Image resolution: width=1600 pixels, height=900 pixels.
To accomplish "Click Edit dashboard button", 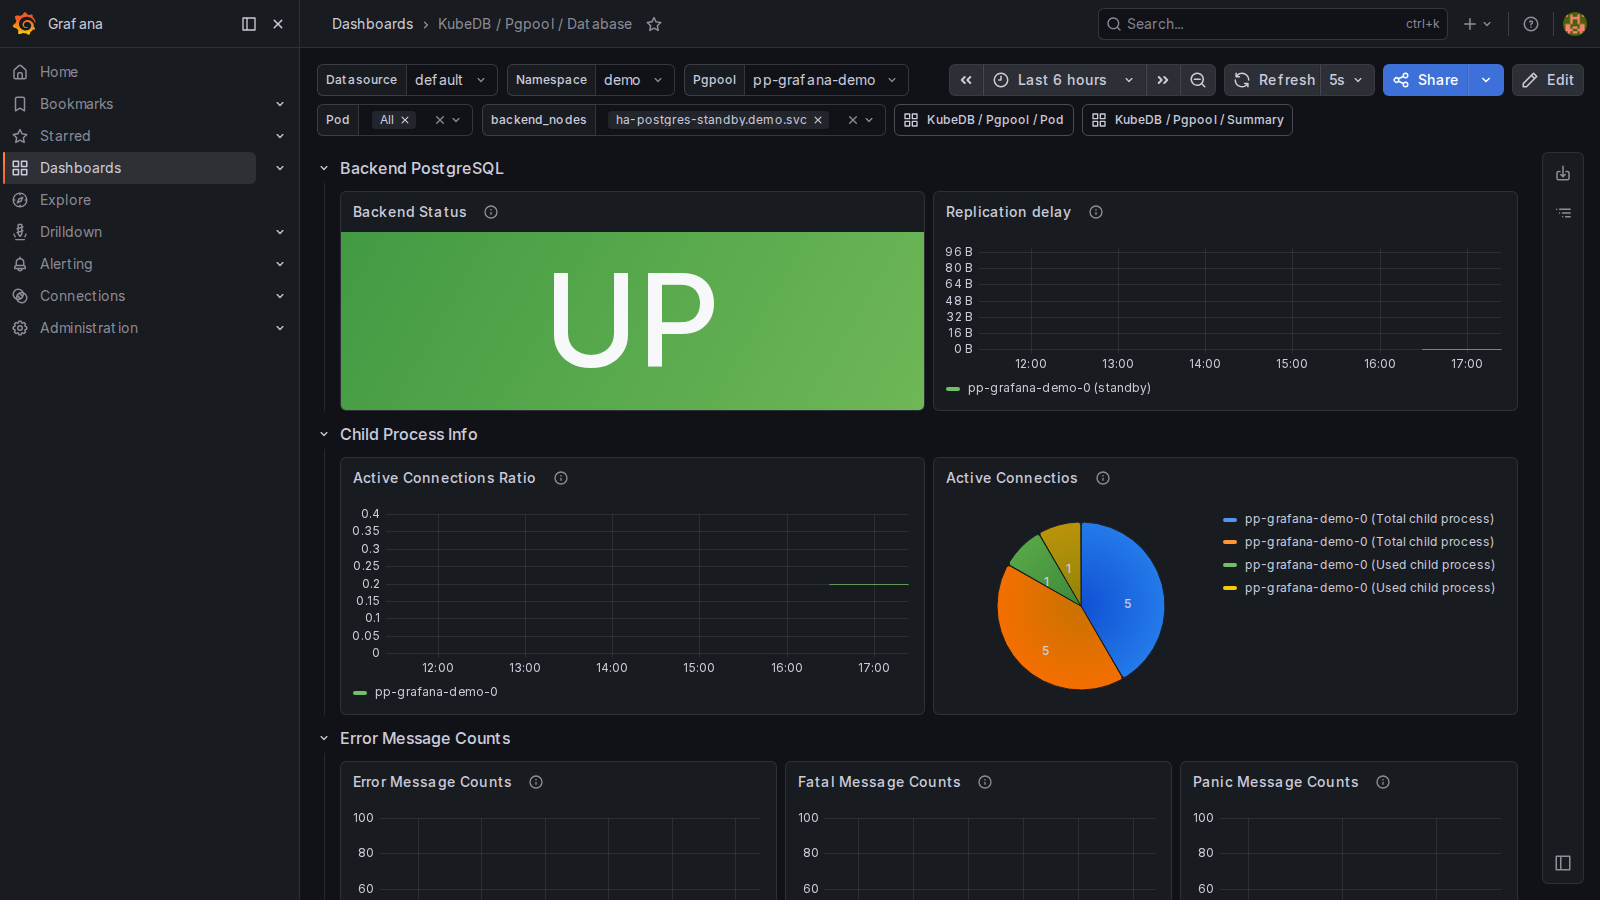I will 1548,80.
